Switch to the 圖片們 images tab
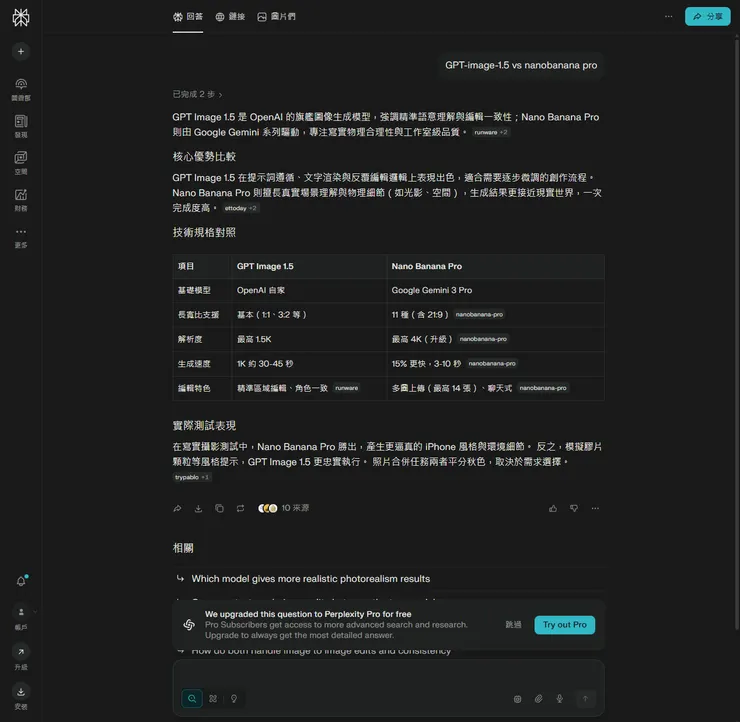 click(276, 17)
